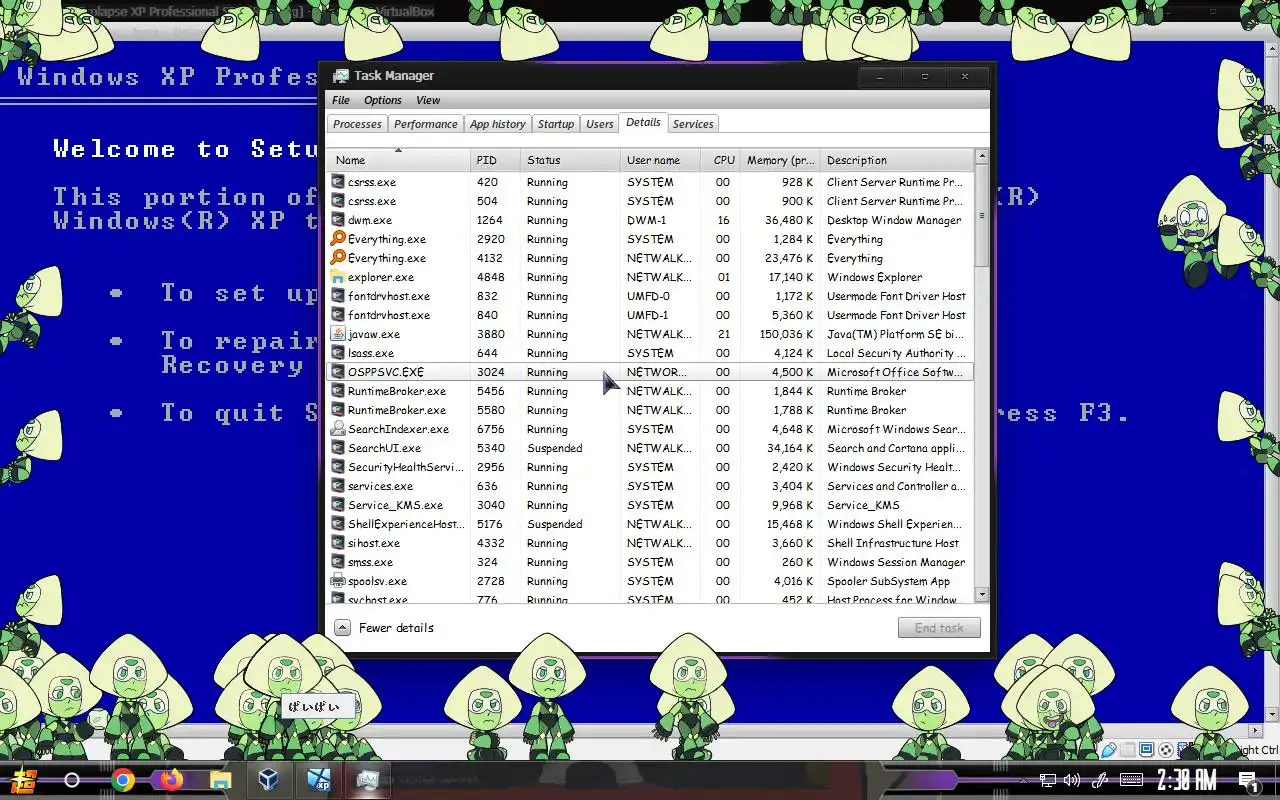The height and width of the screenshot is (800, 1280).
Task: Open Cortana circle on the taskbar
Action: pyautogui.click(x=72, y=780)
